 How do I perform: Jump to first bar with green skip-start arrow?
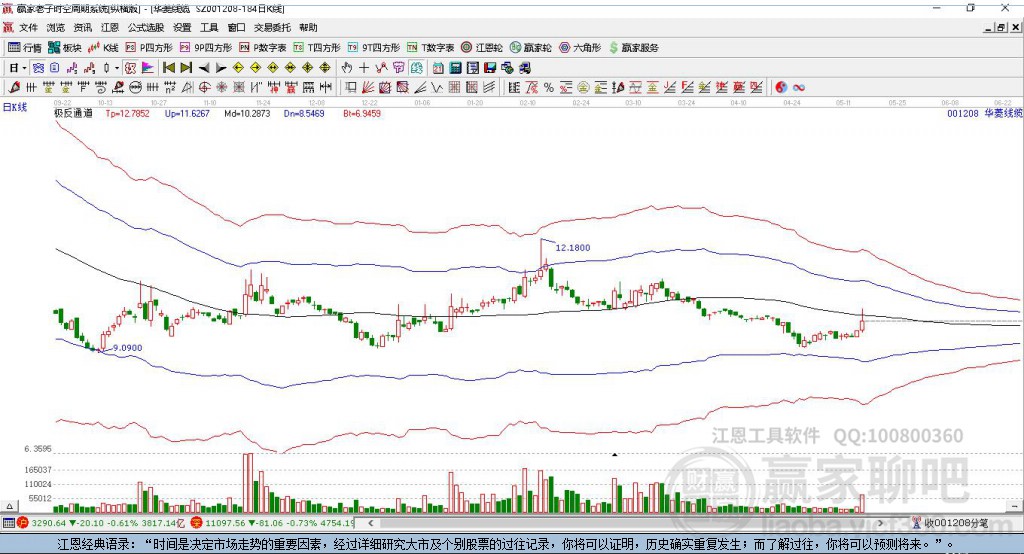coord(169,68)
